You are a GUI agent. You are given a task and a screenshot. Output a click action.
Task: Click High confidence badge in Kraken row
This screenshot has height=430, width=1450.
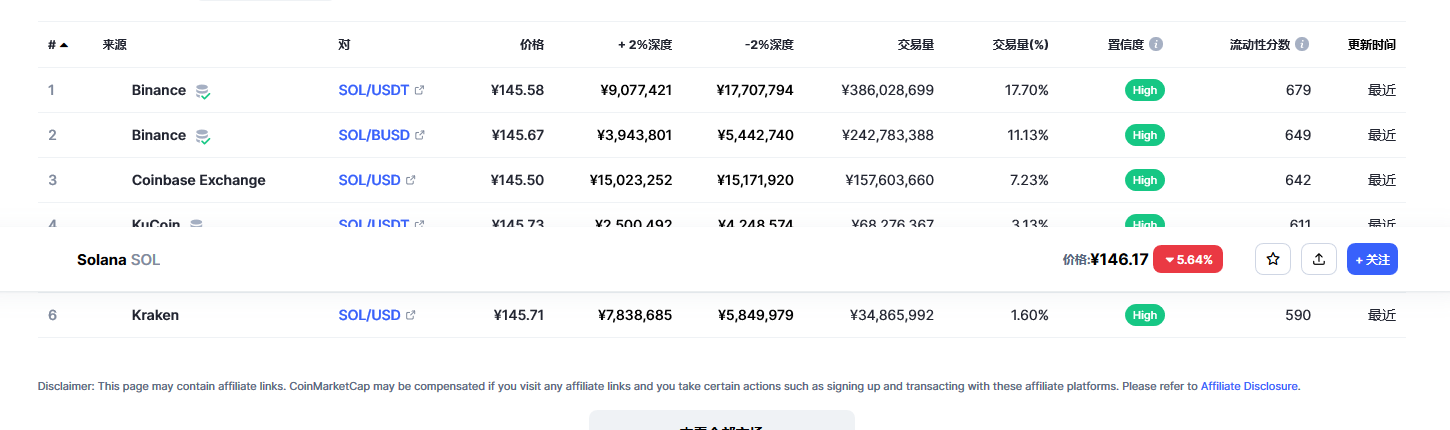[x=1145, y=315]
